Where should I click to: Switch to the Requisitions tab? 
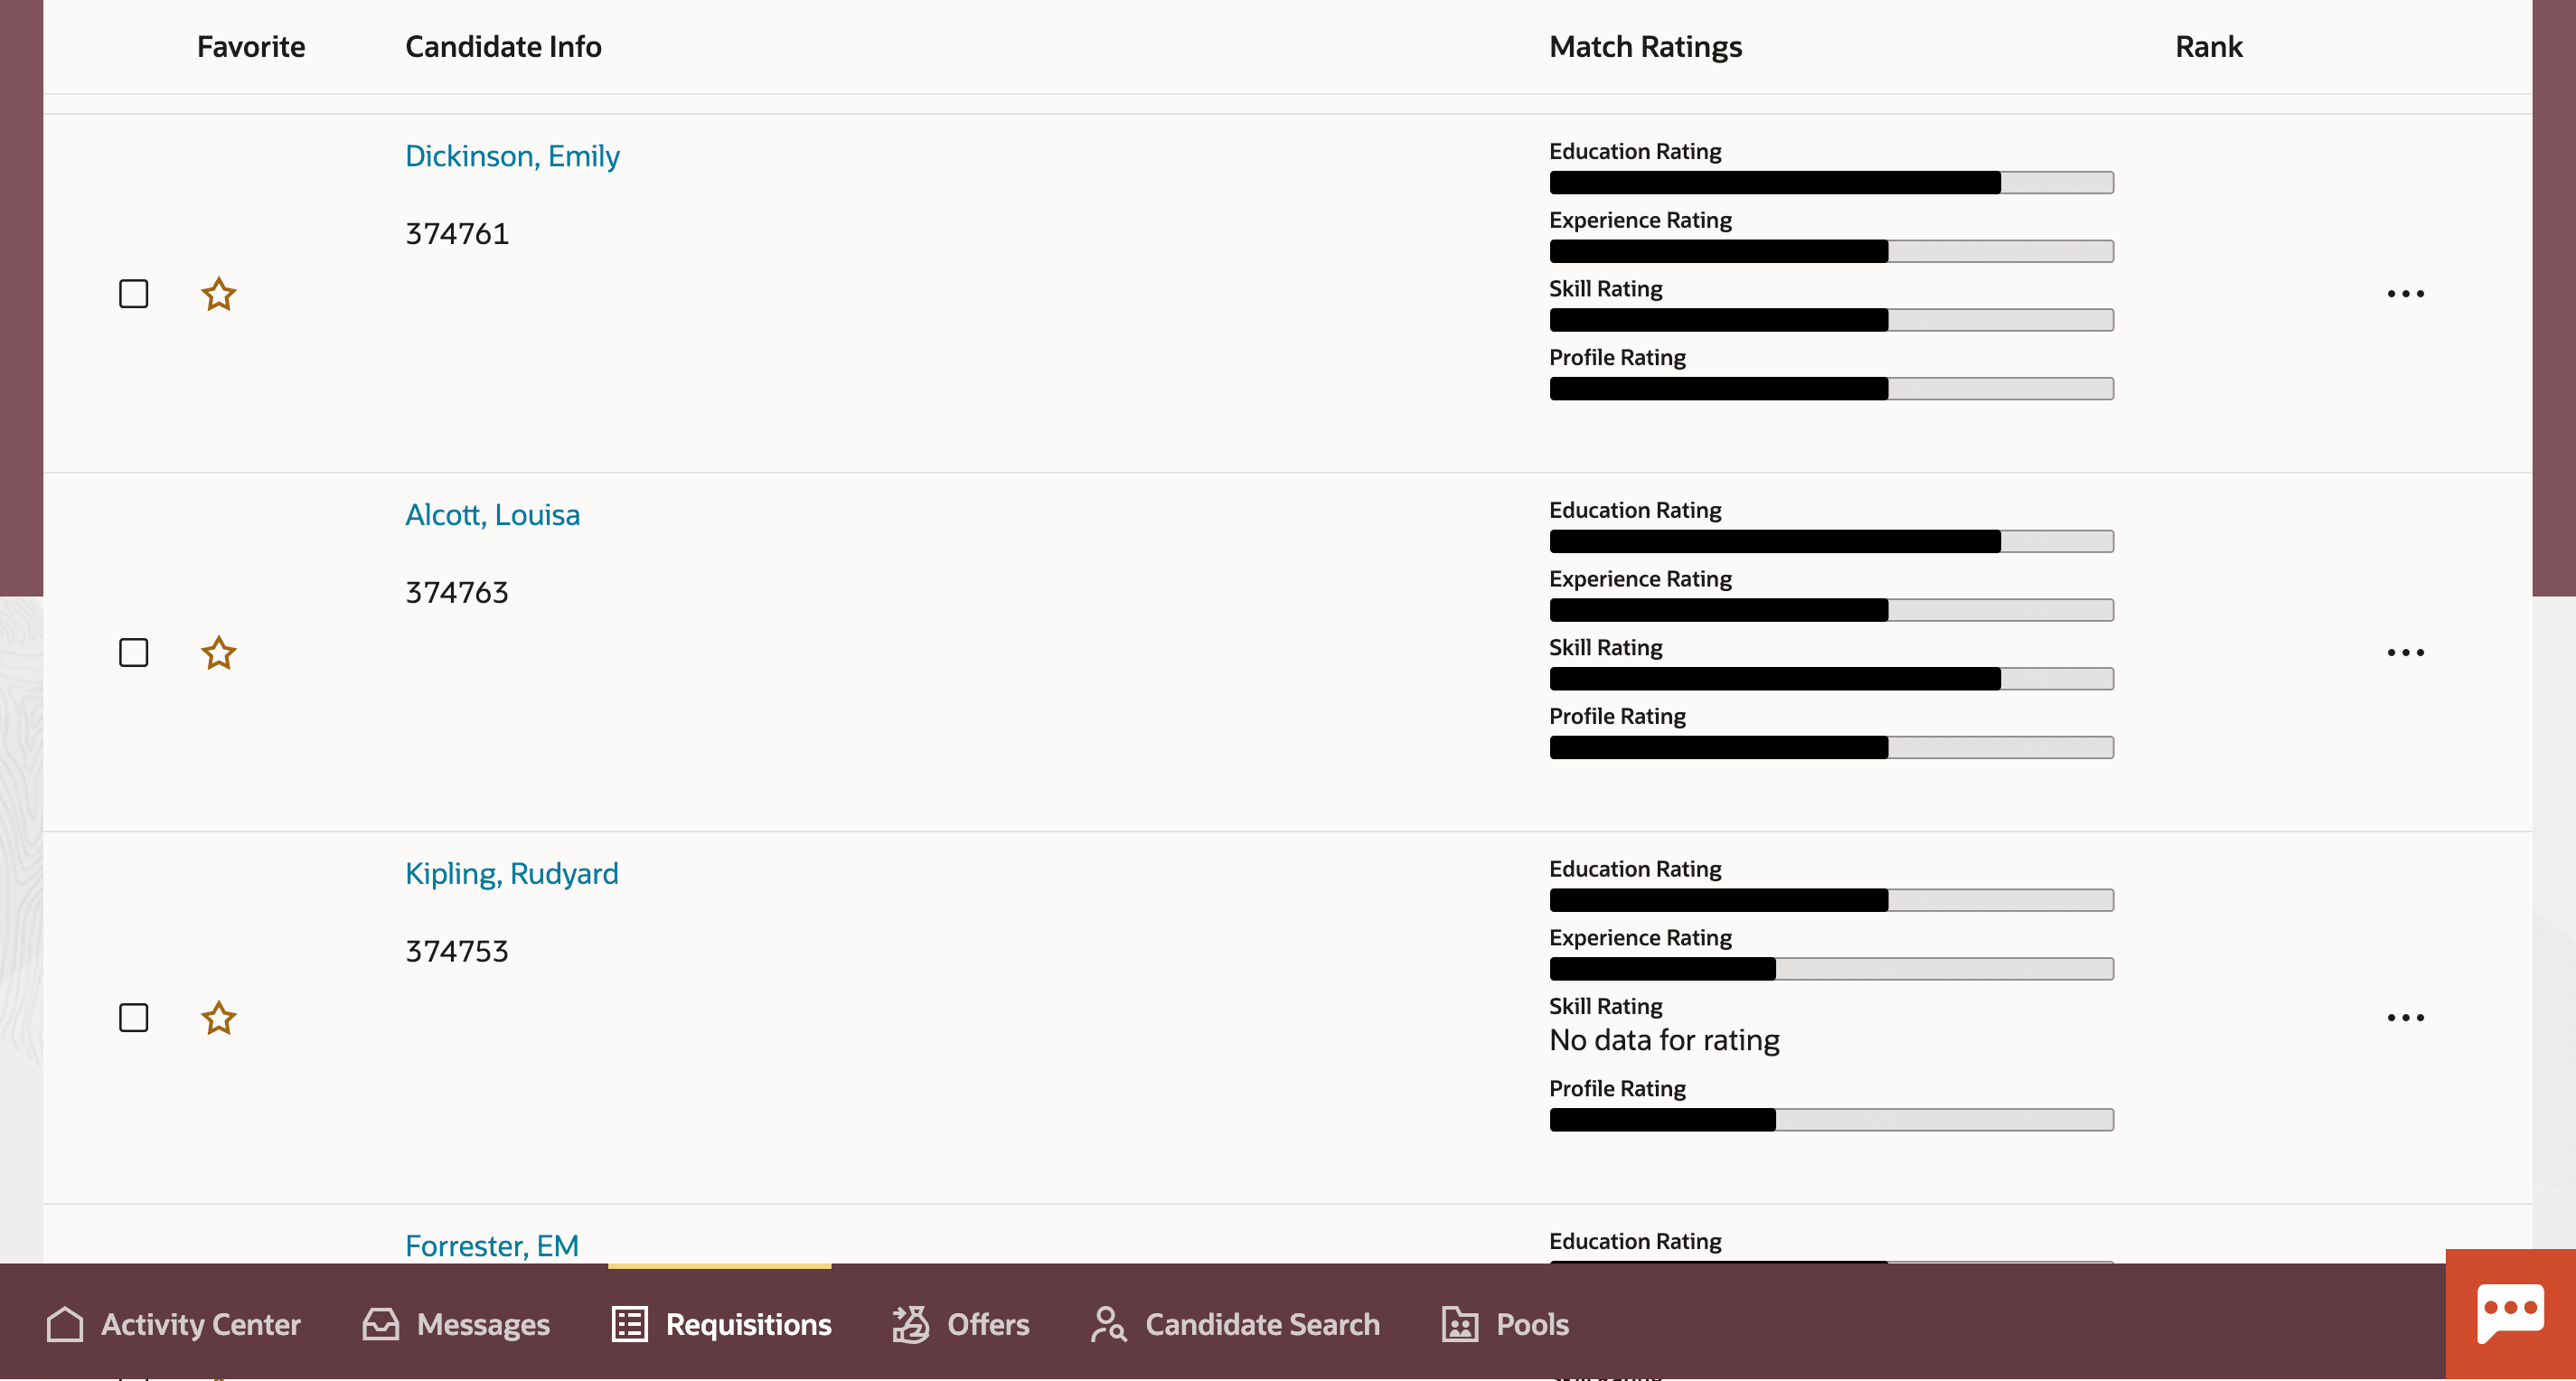[722, 1324]
